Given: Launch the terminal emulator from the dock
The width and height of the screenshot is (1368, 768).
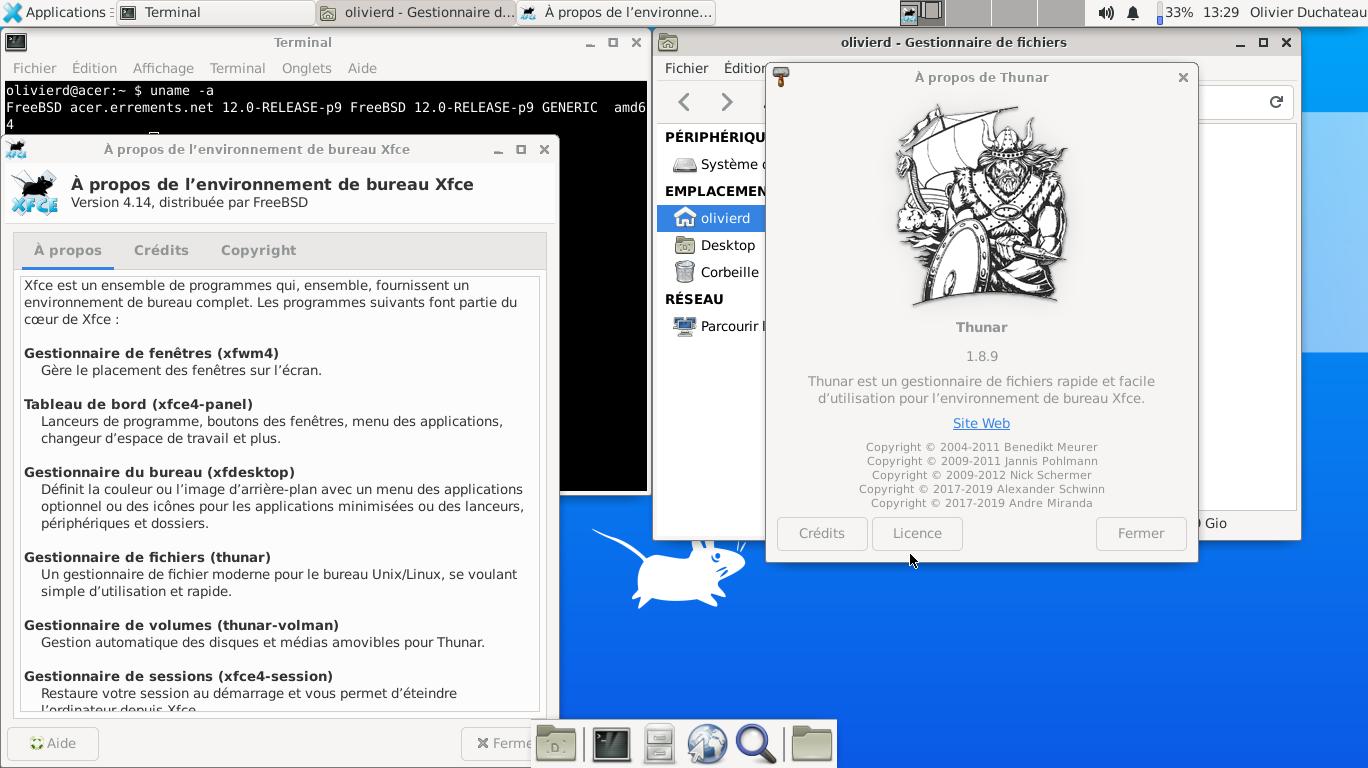Looking at the screenshot, I should coord(611,744).
